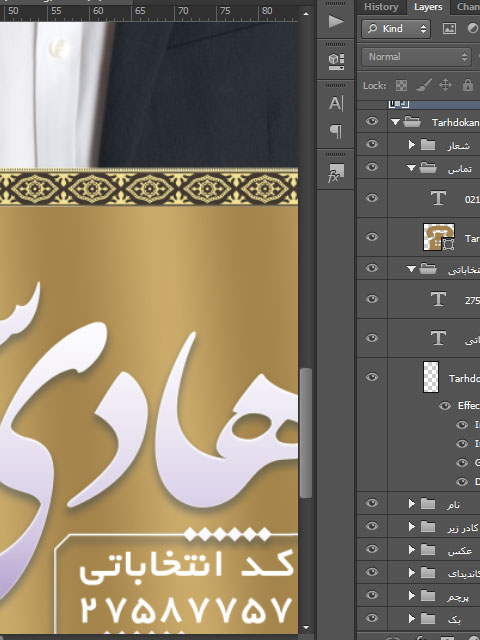Viewport: 480px width, 640px height.
Task: Open the Kind filter dropdown
Action: tap(396, 29)
